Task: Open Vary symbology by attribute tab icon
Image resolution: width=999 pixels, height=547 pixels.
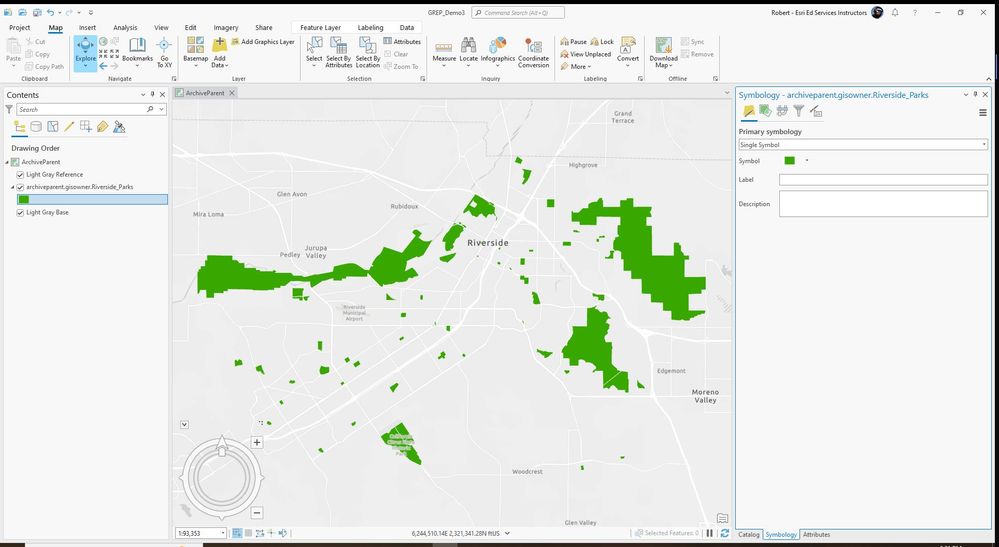Action: [x=765, y=111]
